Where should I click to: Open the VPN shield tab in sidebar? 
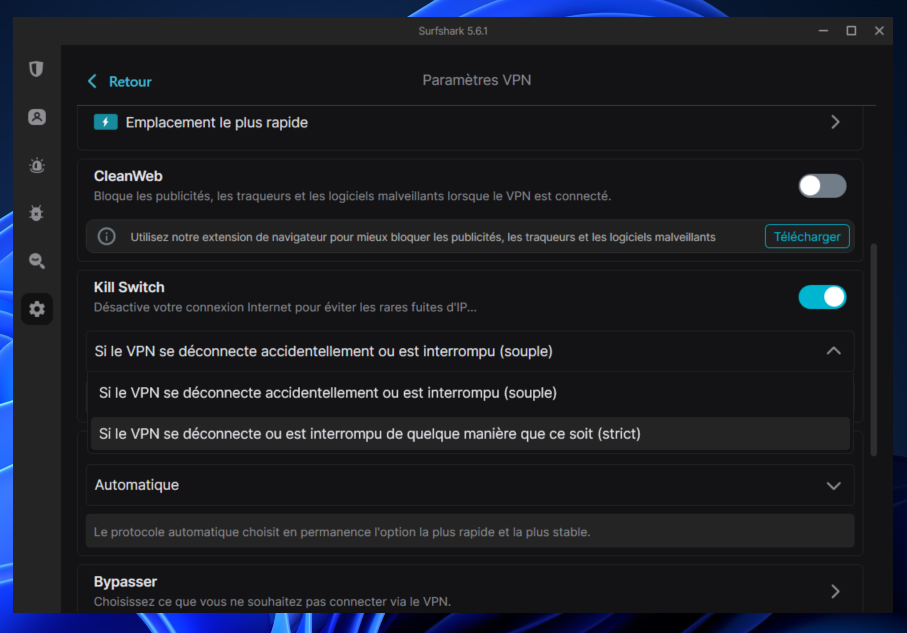click(x=36, y=69)
